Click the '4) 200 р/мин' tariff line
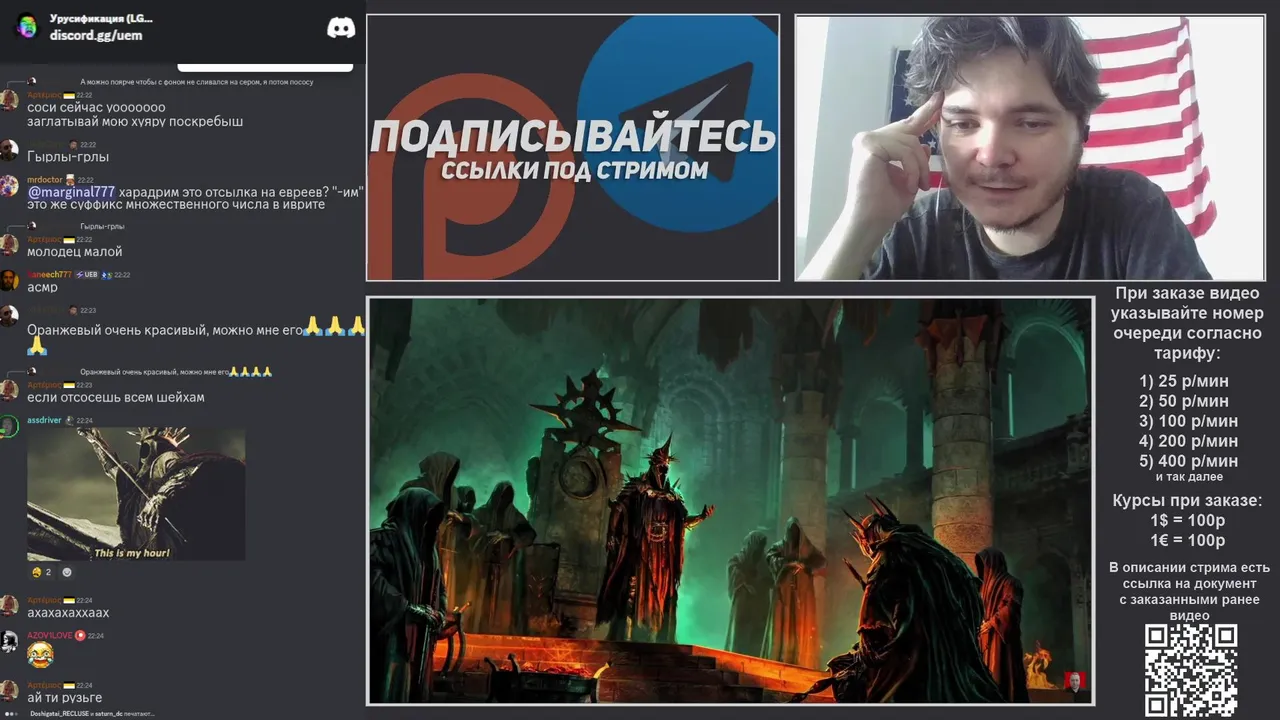Viewport: 1280px width, 720px height. pyautogui.click(x=1188, y=441)
